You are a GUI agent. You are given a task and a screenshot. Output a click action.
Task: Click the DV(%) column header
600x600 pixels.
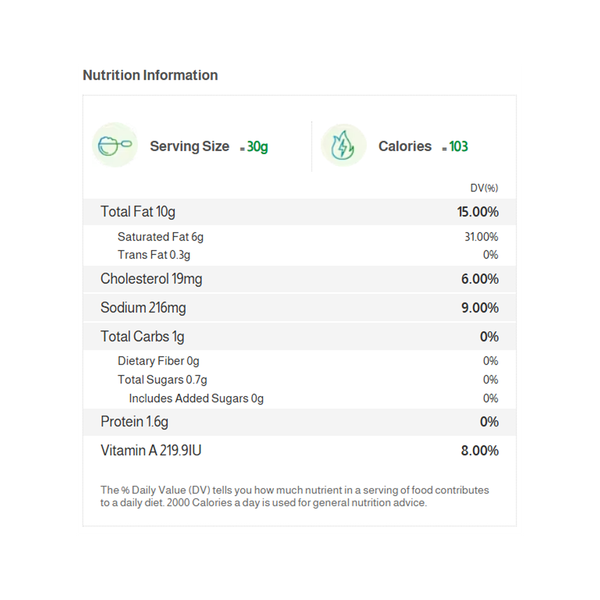pos(484,188)
